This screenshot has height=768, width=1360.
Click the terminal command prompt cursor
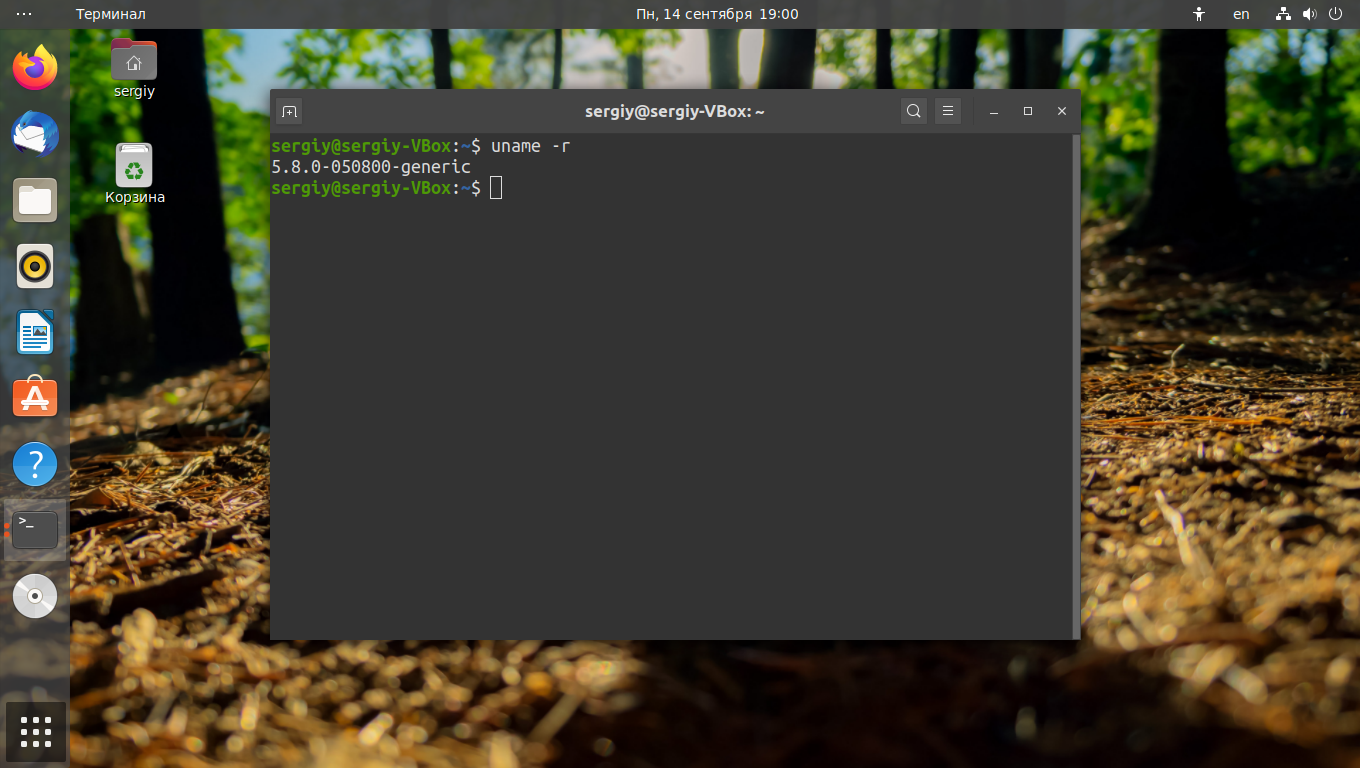point(496,188)
